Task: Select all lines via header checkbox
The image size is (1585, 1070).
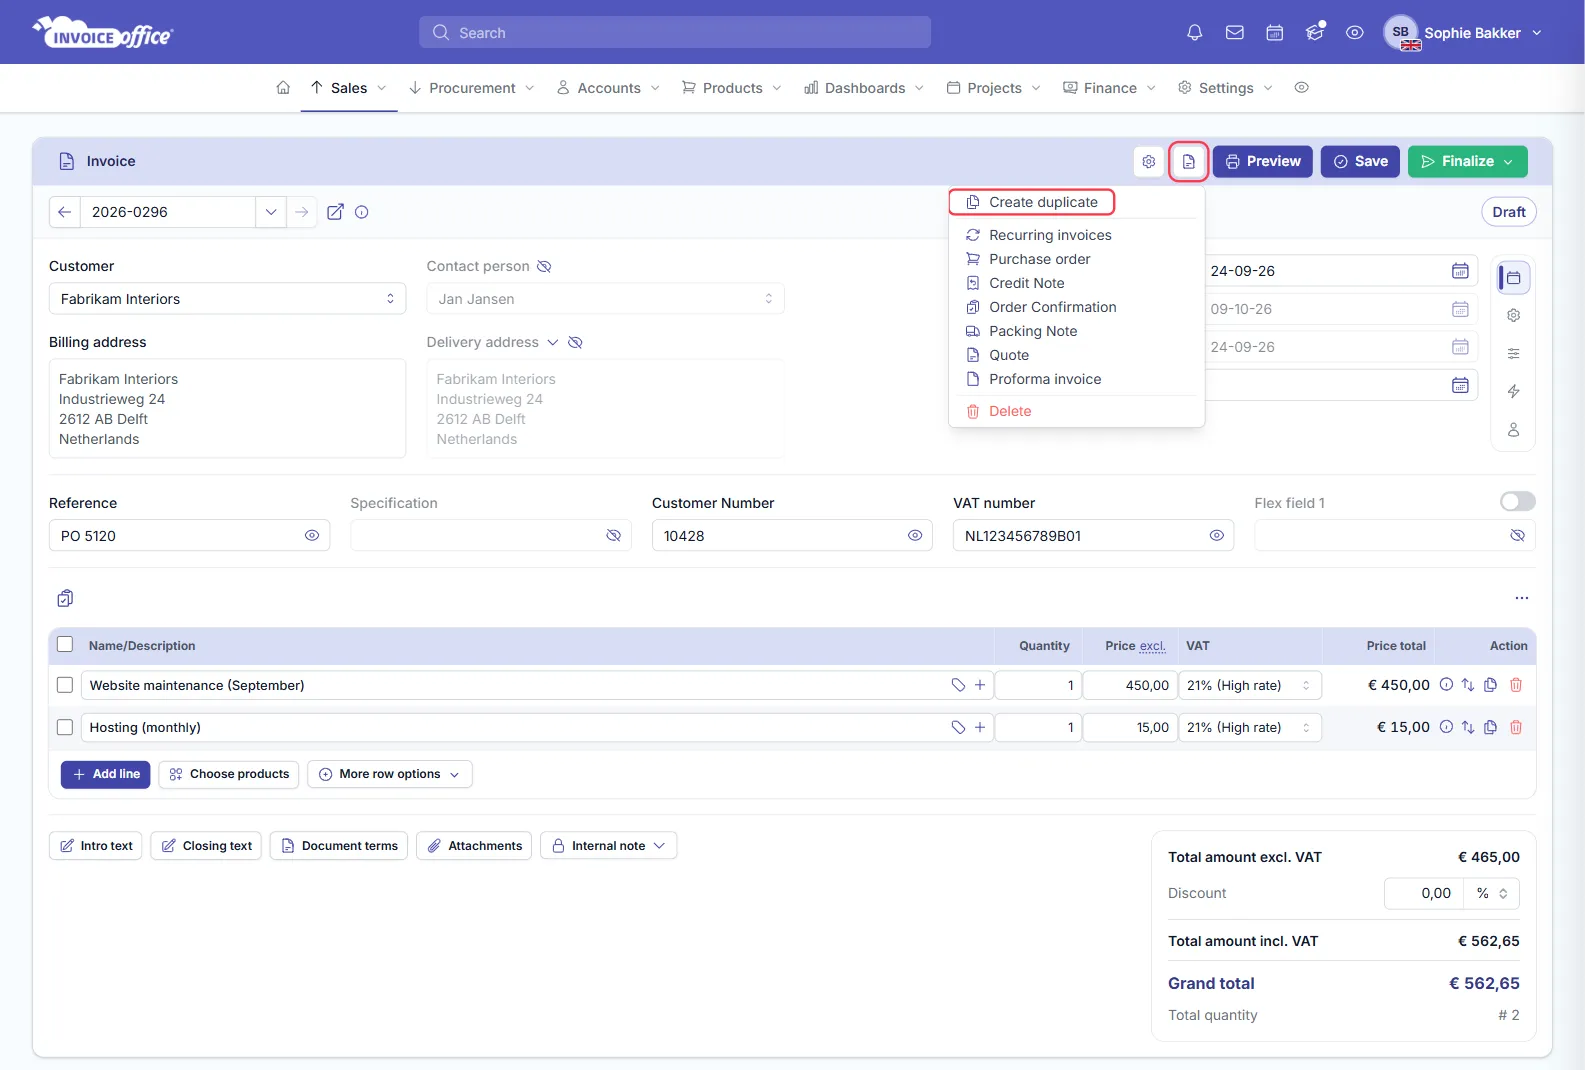Action: (65, 645)
